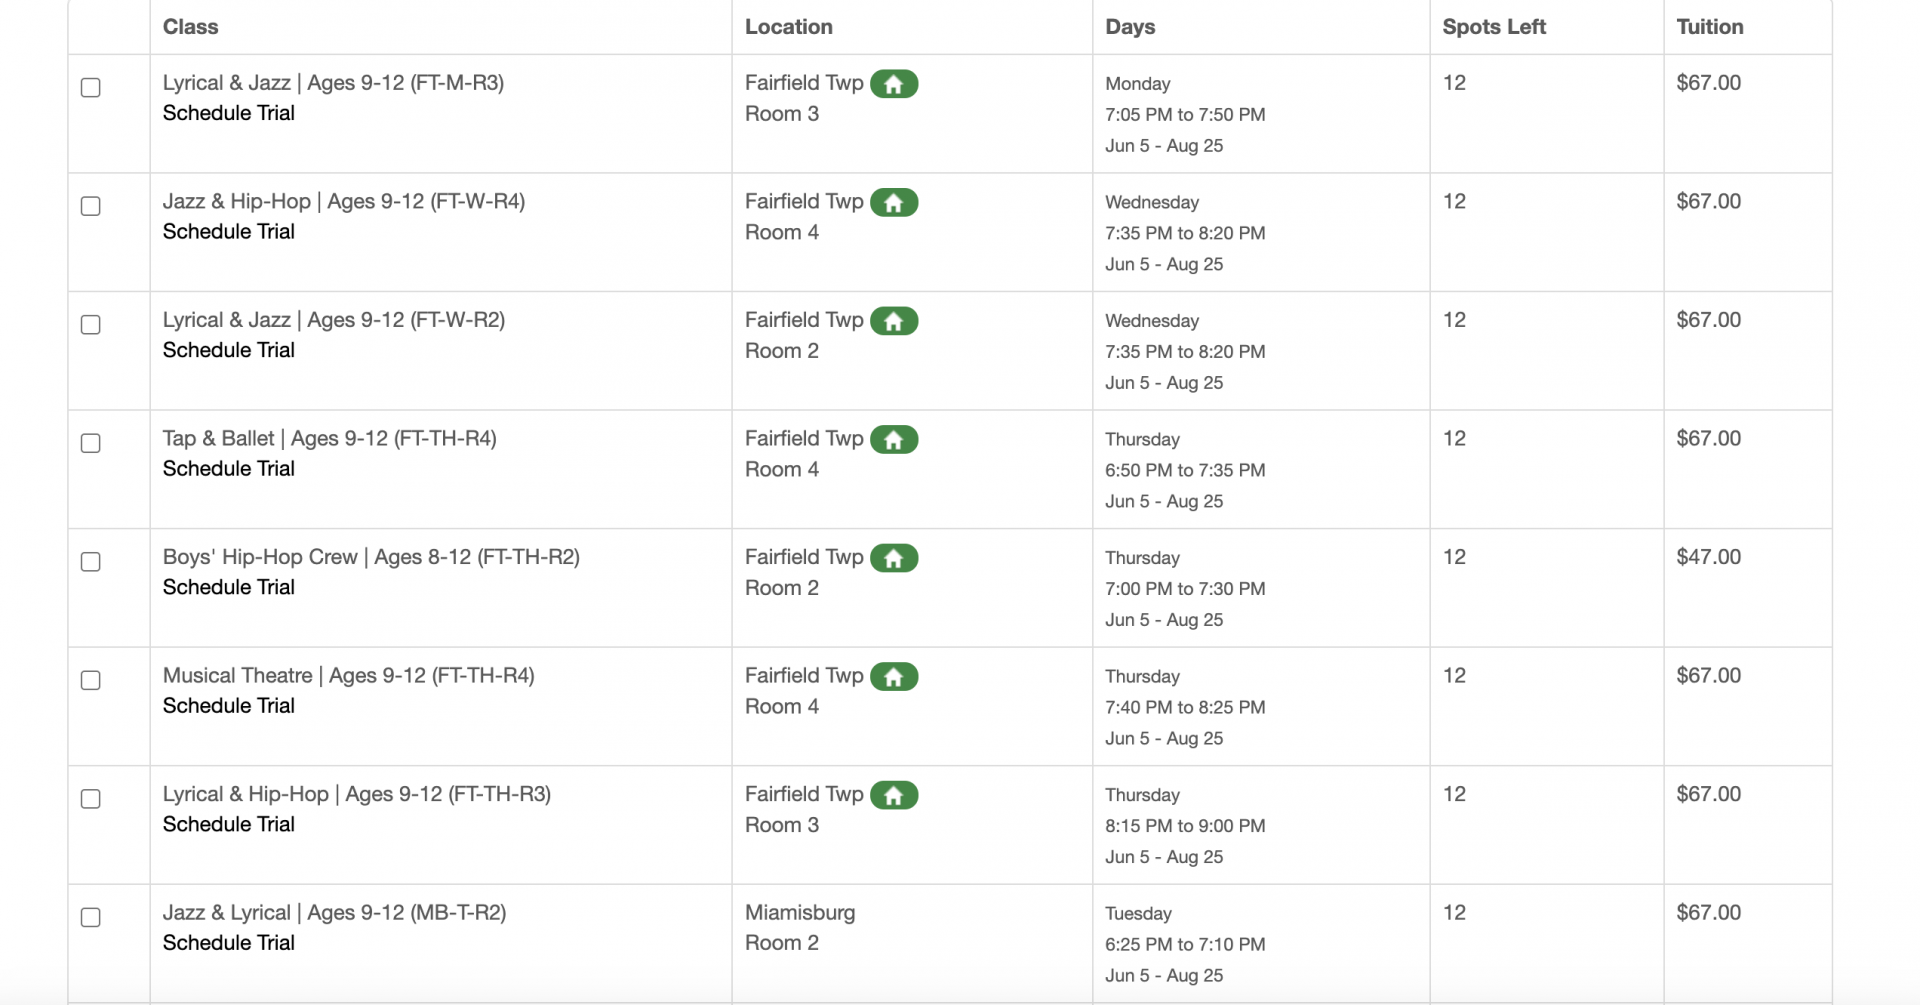
Task: Click home icon in Tap & Ballet row
Action: (x=894, y=440)
